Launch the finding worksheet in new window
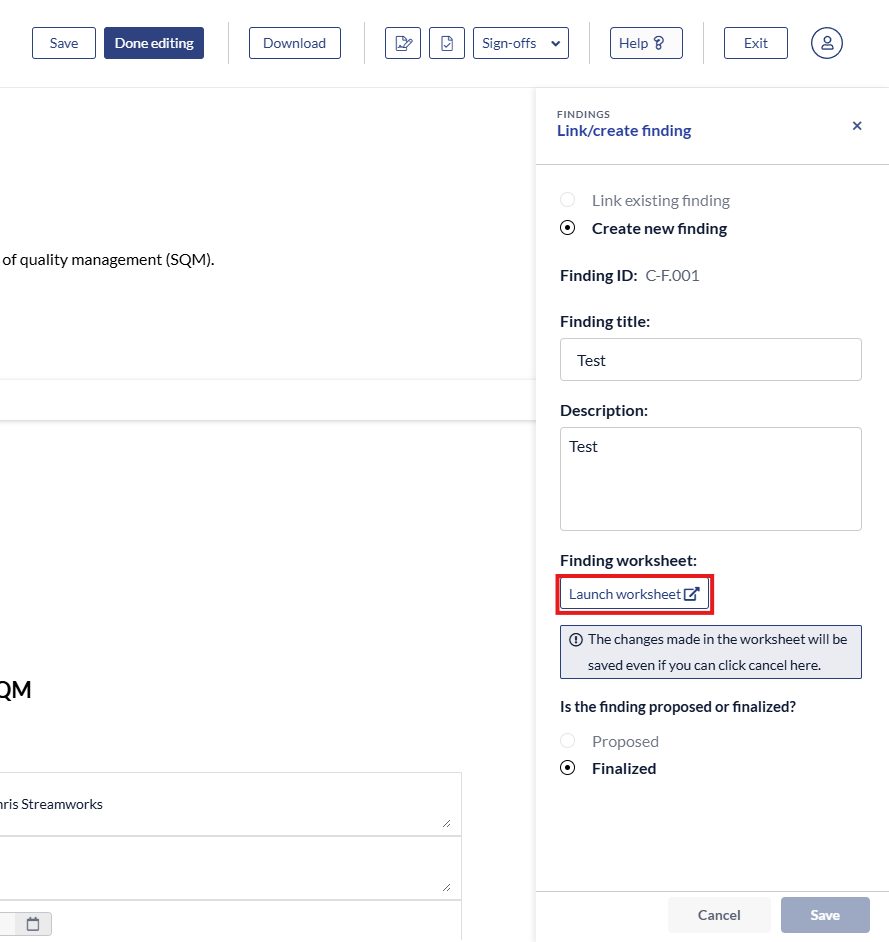Screen dimensions: 889x942 coord(634,594)
